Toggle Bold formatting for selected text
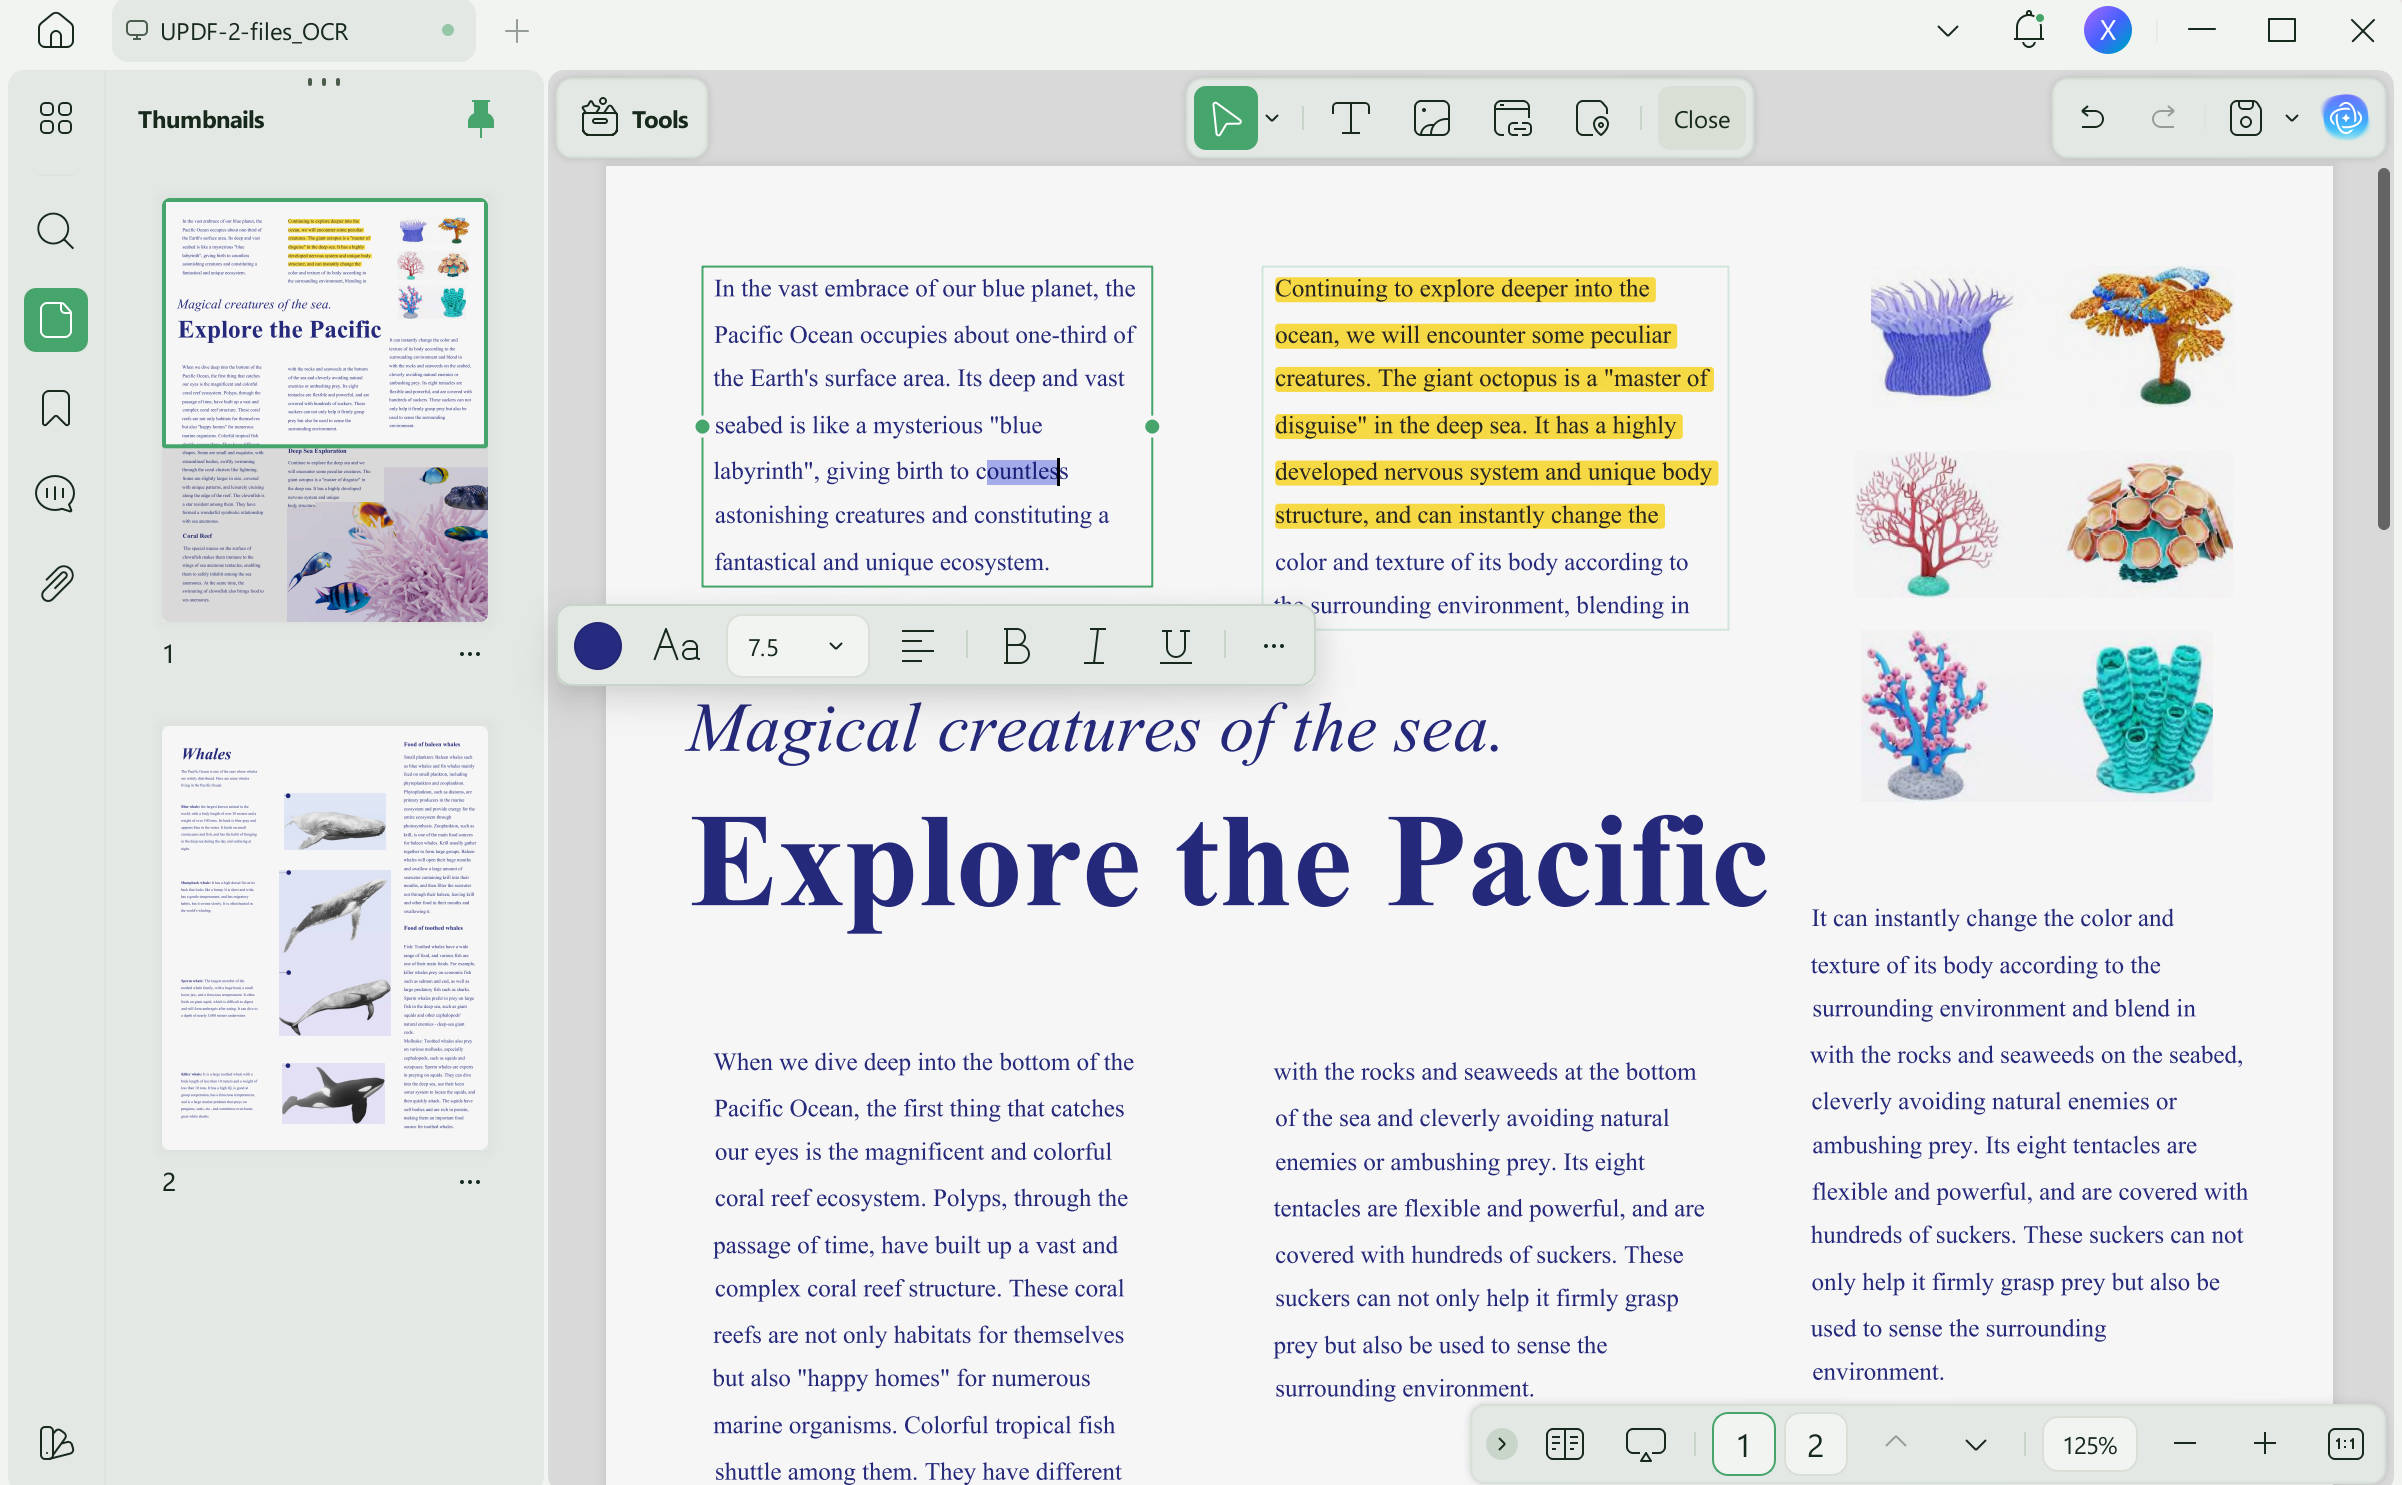 click(1016, 646)
